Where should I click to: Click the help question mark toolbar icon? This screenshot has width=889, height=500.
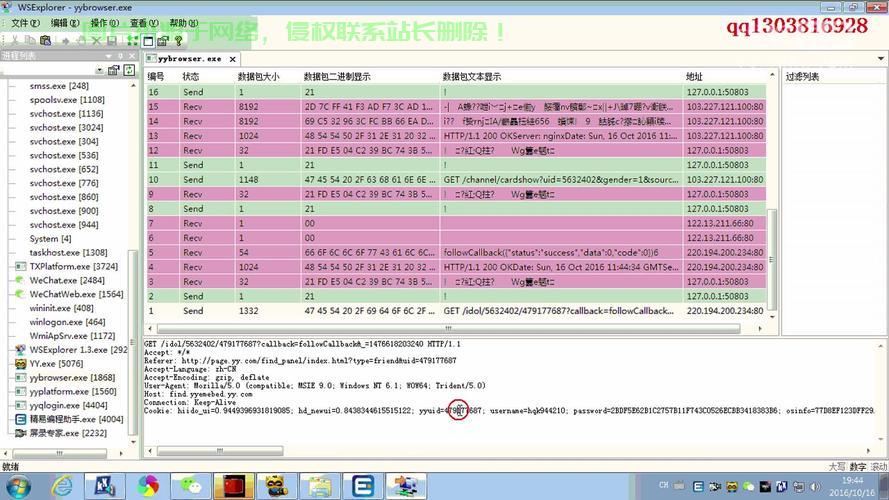[179, 41]
